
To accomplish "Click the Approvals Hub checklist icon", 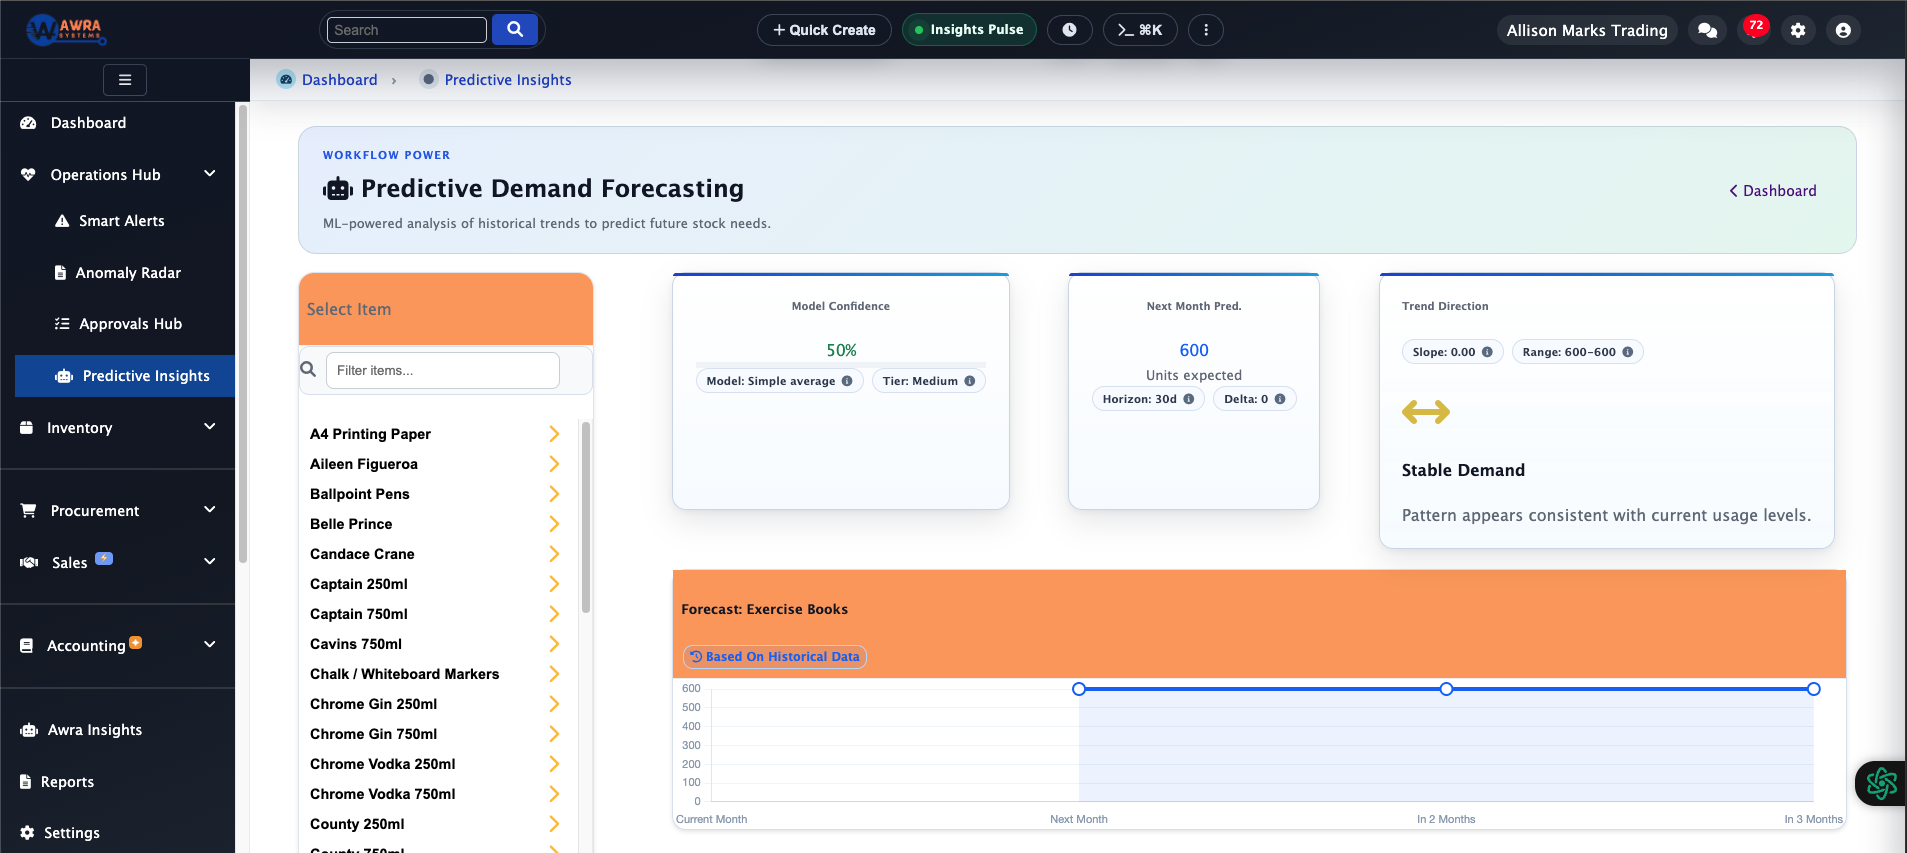I will tap(62, 324).
